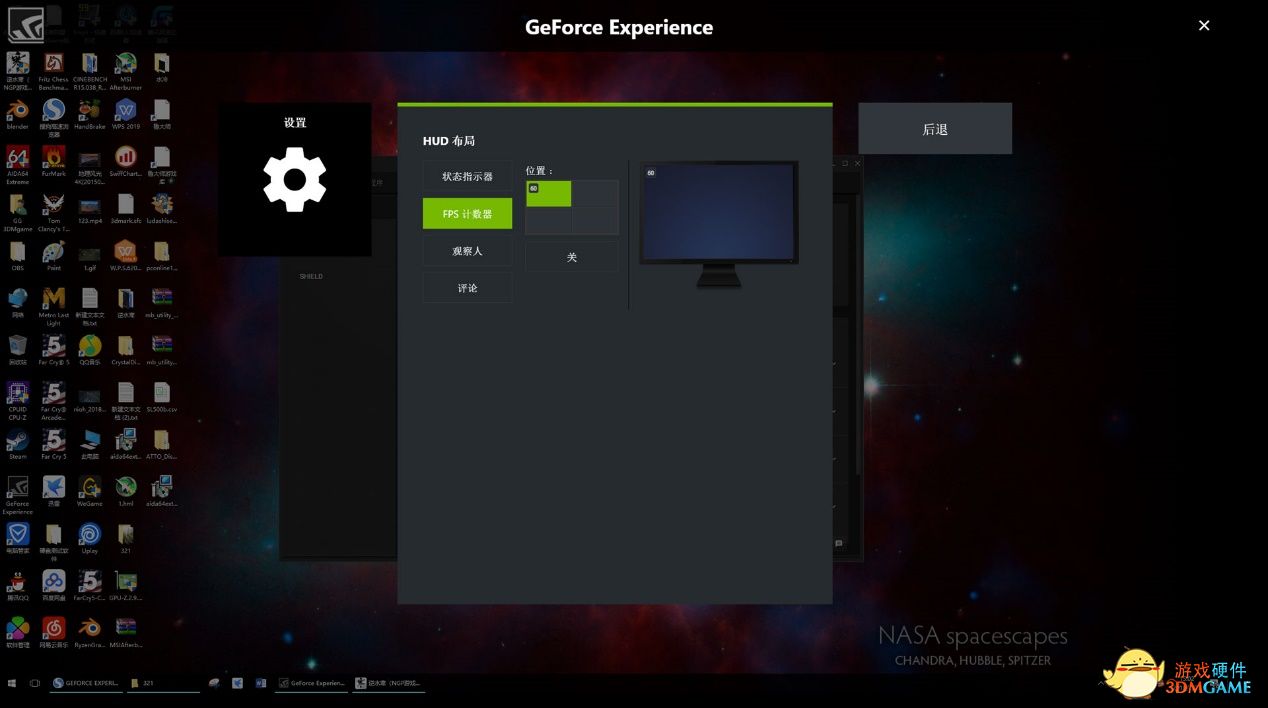Select 网易云音乐 desktop icon
Screen dimensions: 1268x708
pos(54,633)
